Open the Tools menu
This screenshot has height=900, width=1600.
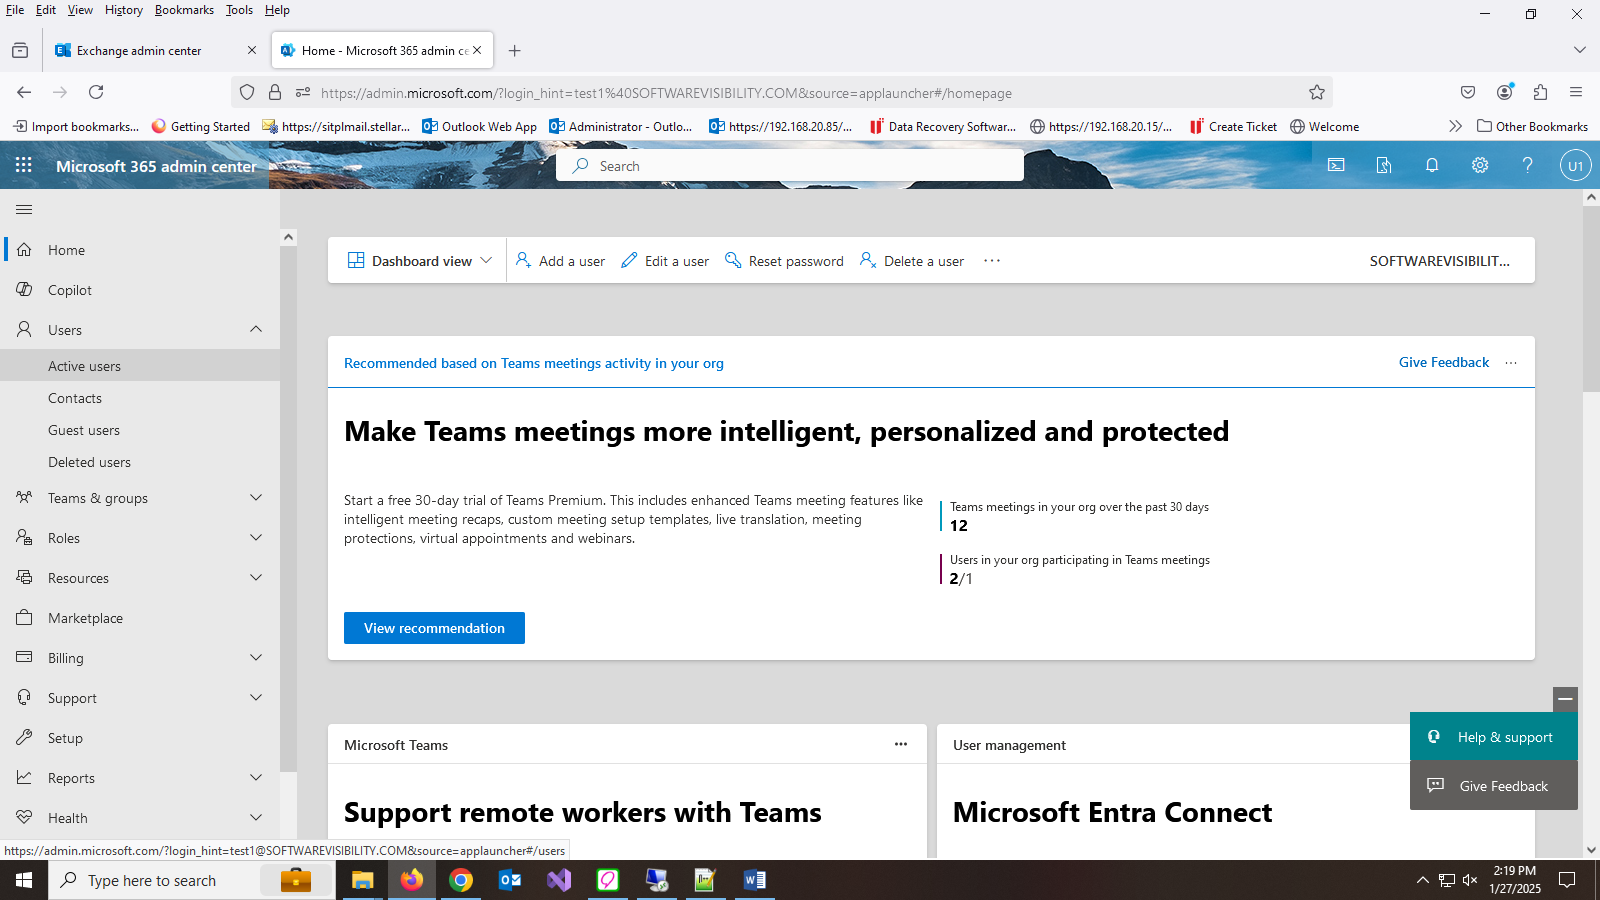[239, 10]
